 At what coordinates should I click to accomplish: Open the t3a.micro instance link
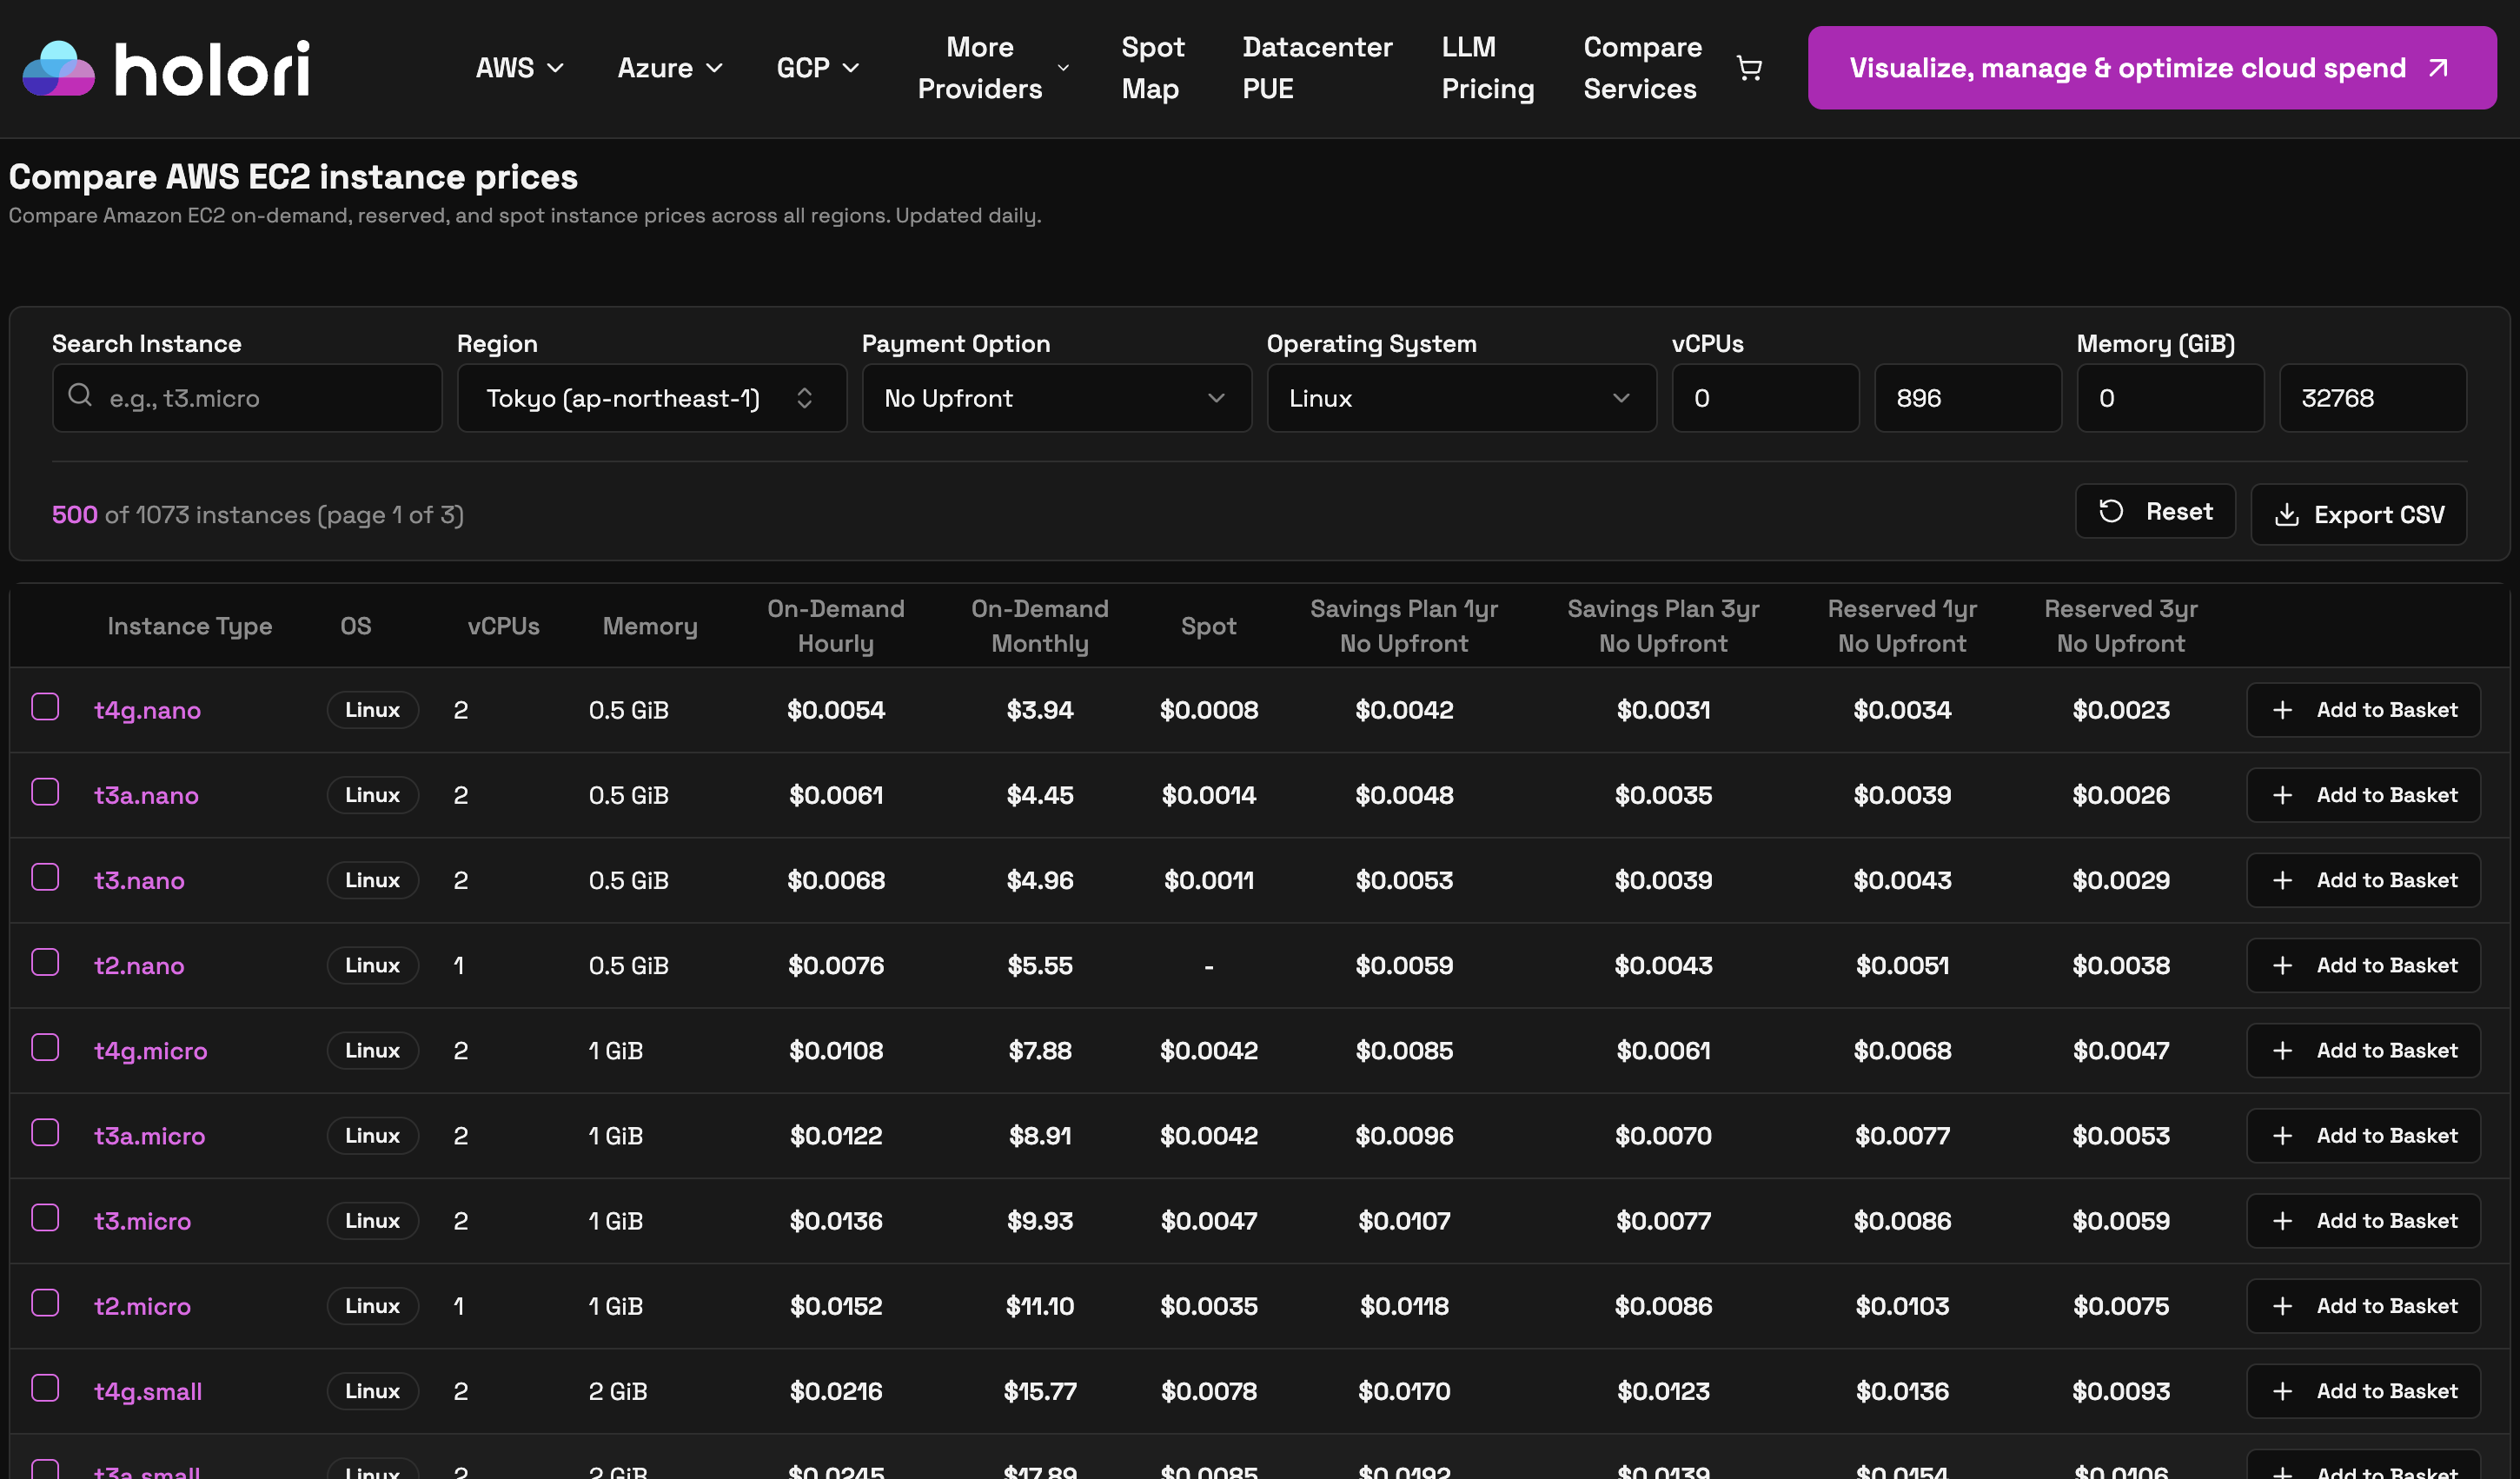[149, 1136]
